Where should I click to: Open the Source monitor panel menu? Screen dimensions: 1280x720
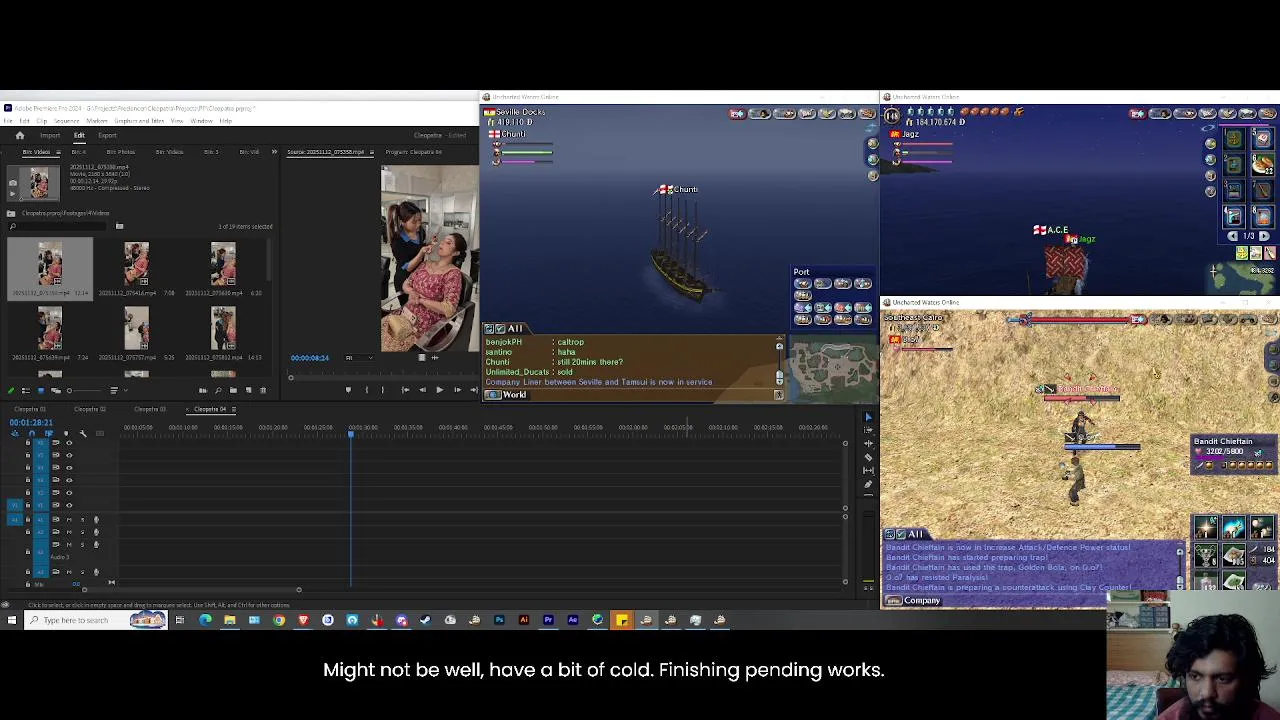pos(372,152)
